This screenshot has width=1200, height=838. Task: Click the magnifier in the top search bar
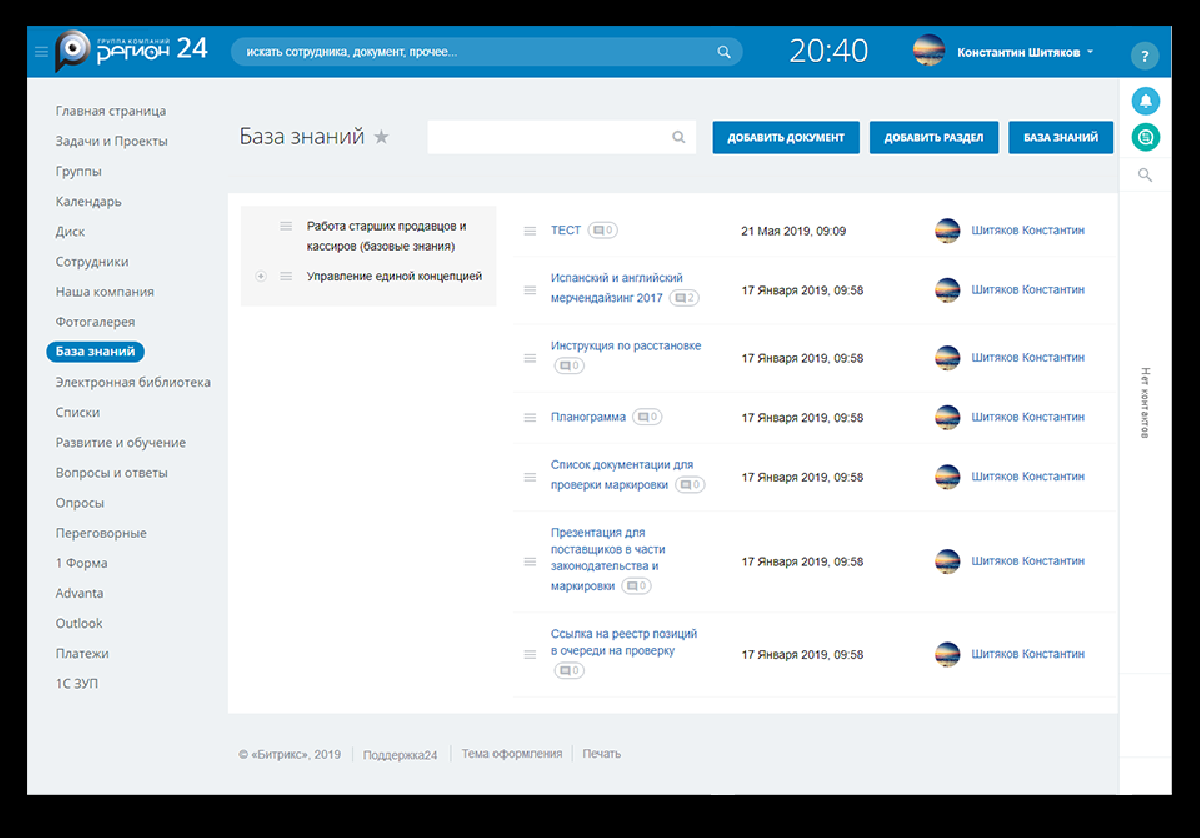(x=724, y=52)
